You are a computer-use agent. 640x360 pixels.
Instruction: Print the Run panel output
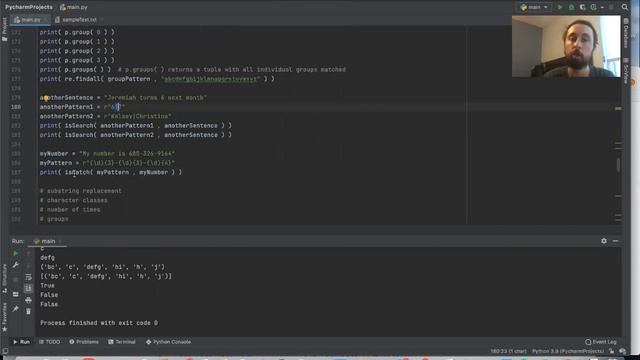point(28,300)
